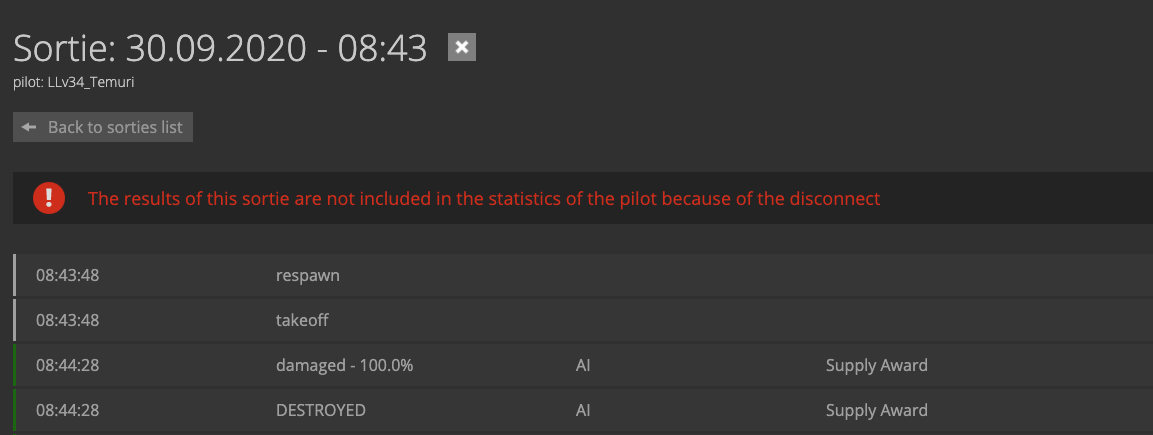The height and width of the screenshot is (435, 1153).
Task: Click the green marker beside the DESTROYED row
Action: click(x=15, y=410)
